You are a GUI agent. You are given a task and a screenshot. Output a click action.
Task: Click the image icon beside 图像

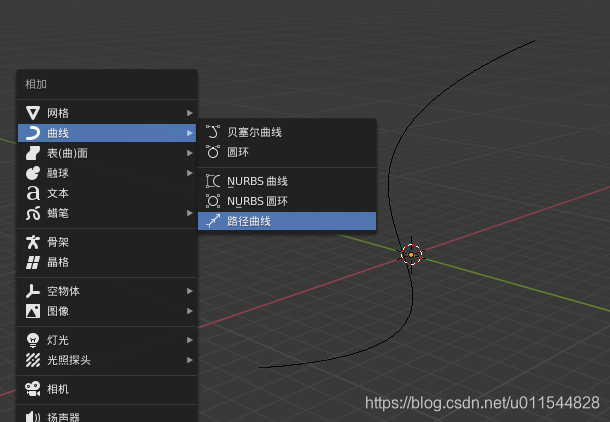33,311
